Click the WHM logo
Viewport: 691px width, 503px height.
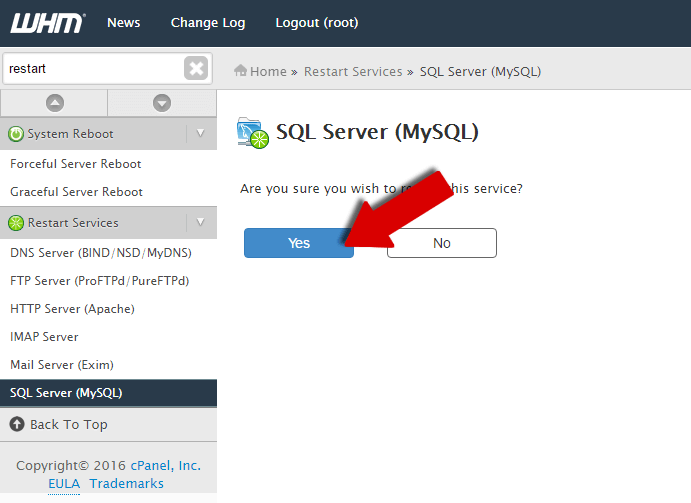(48, 23)
